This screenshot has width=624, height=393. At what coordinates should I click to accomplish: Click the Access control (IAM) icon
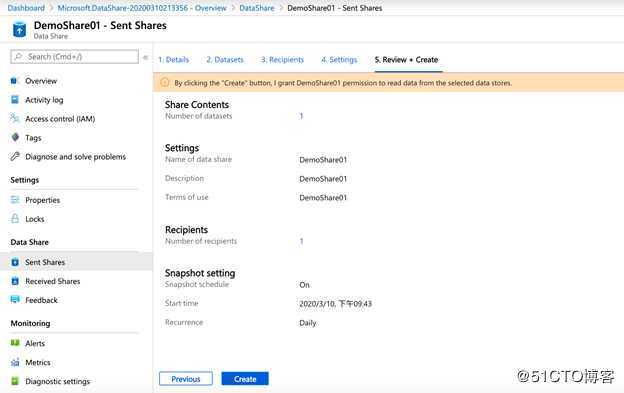click(x=15, y=118)
